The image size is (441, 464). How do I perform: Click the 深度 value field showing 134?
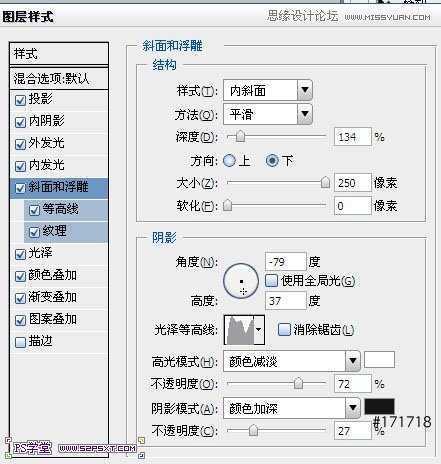point(353,137)
